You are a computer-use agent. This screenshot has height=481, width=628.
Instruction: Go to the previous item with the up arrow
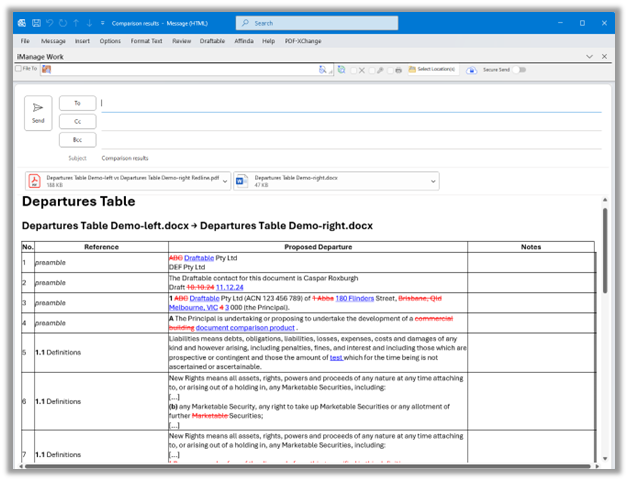[76, 23]
